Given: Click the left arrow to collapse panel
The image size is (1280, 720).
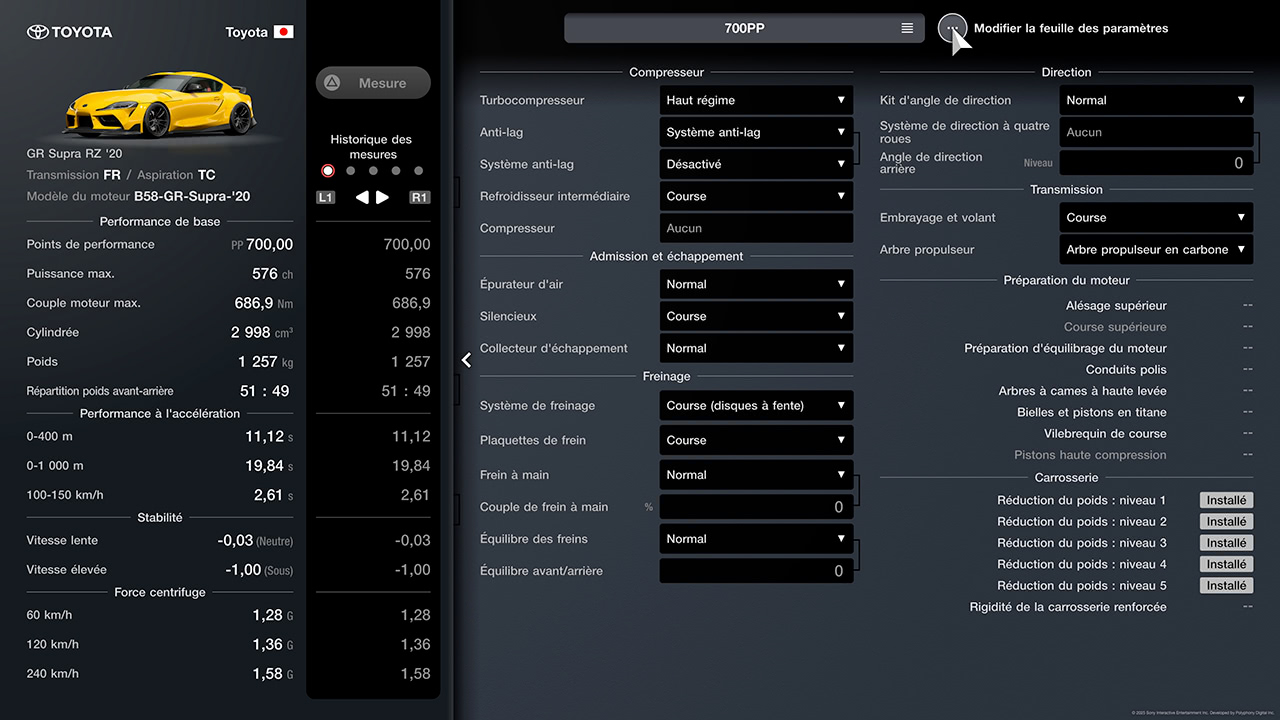Looking at the screenshot, I should 466,360.
